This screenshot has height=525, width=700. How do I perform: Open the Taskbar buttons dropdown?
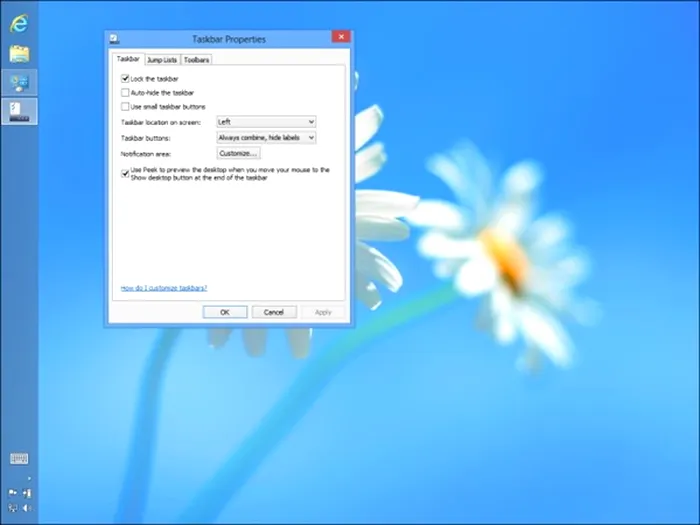266,138
